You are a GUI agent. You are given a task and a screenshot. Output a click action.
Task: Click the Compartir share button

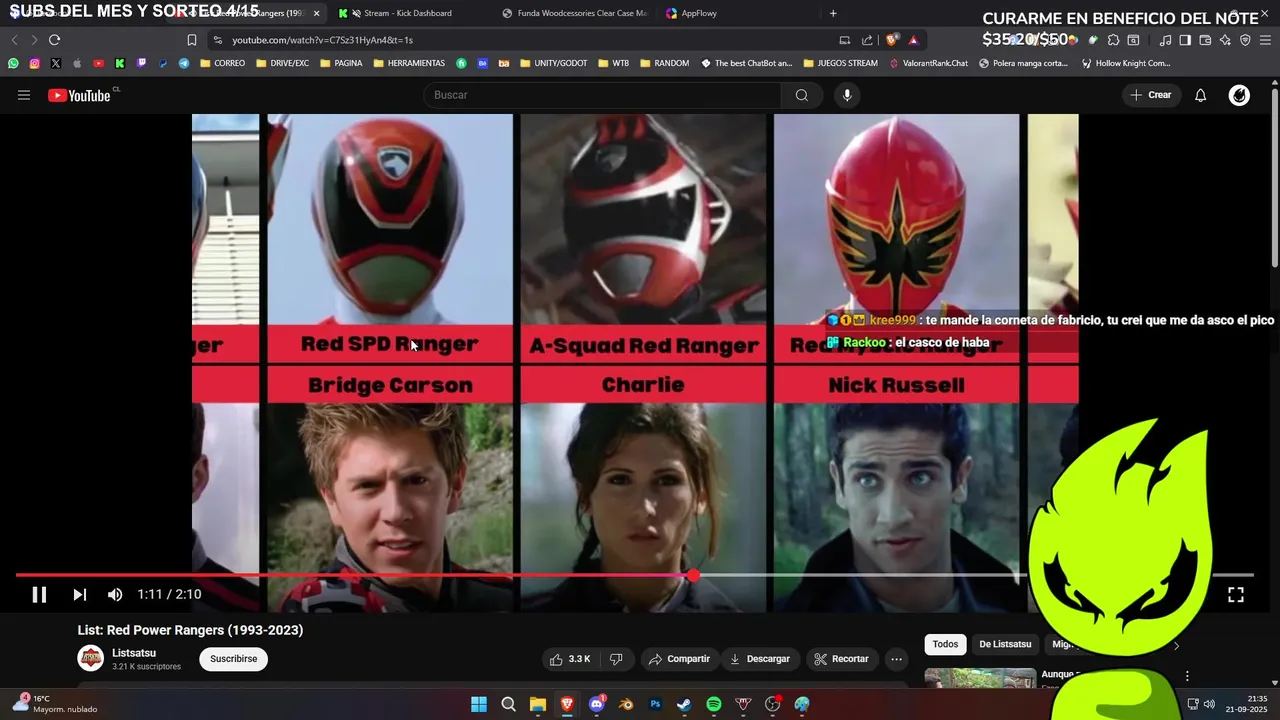click(679, 659)
